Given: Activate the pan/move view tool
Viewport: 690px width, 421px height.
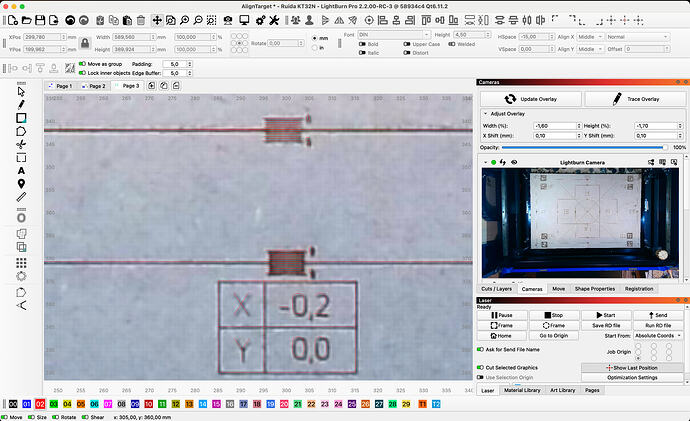Looking at the screenshot, I should [x=157, y=20].
